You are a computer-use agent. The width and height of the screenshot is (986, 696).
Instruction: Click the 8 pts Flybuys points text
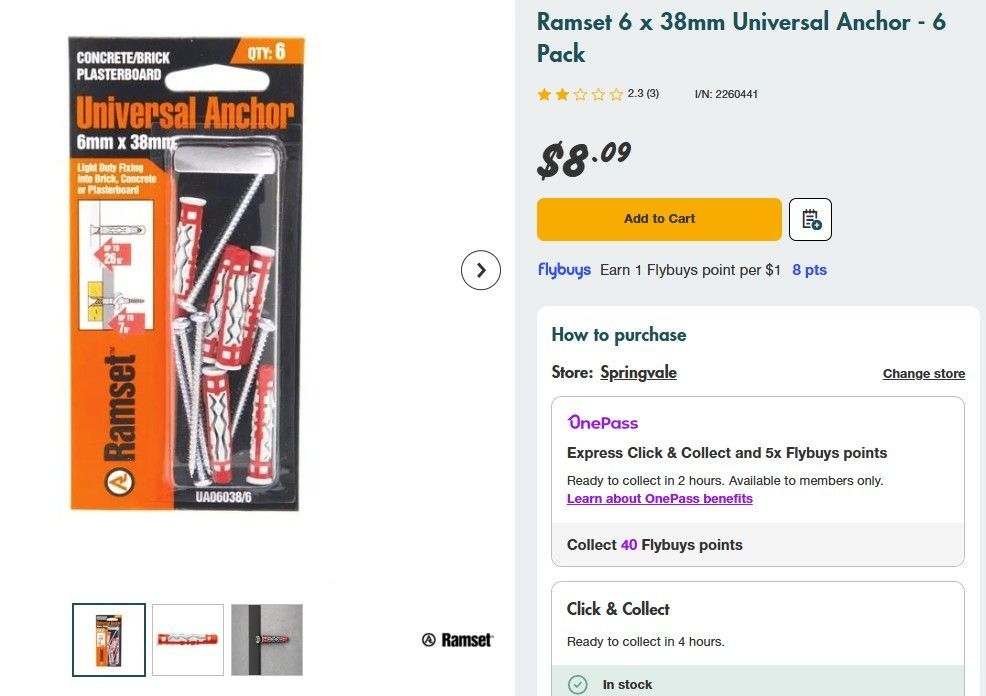pos(809,270)
